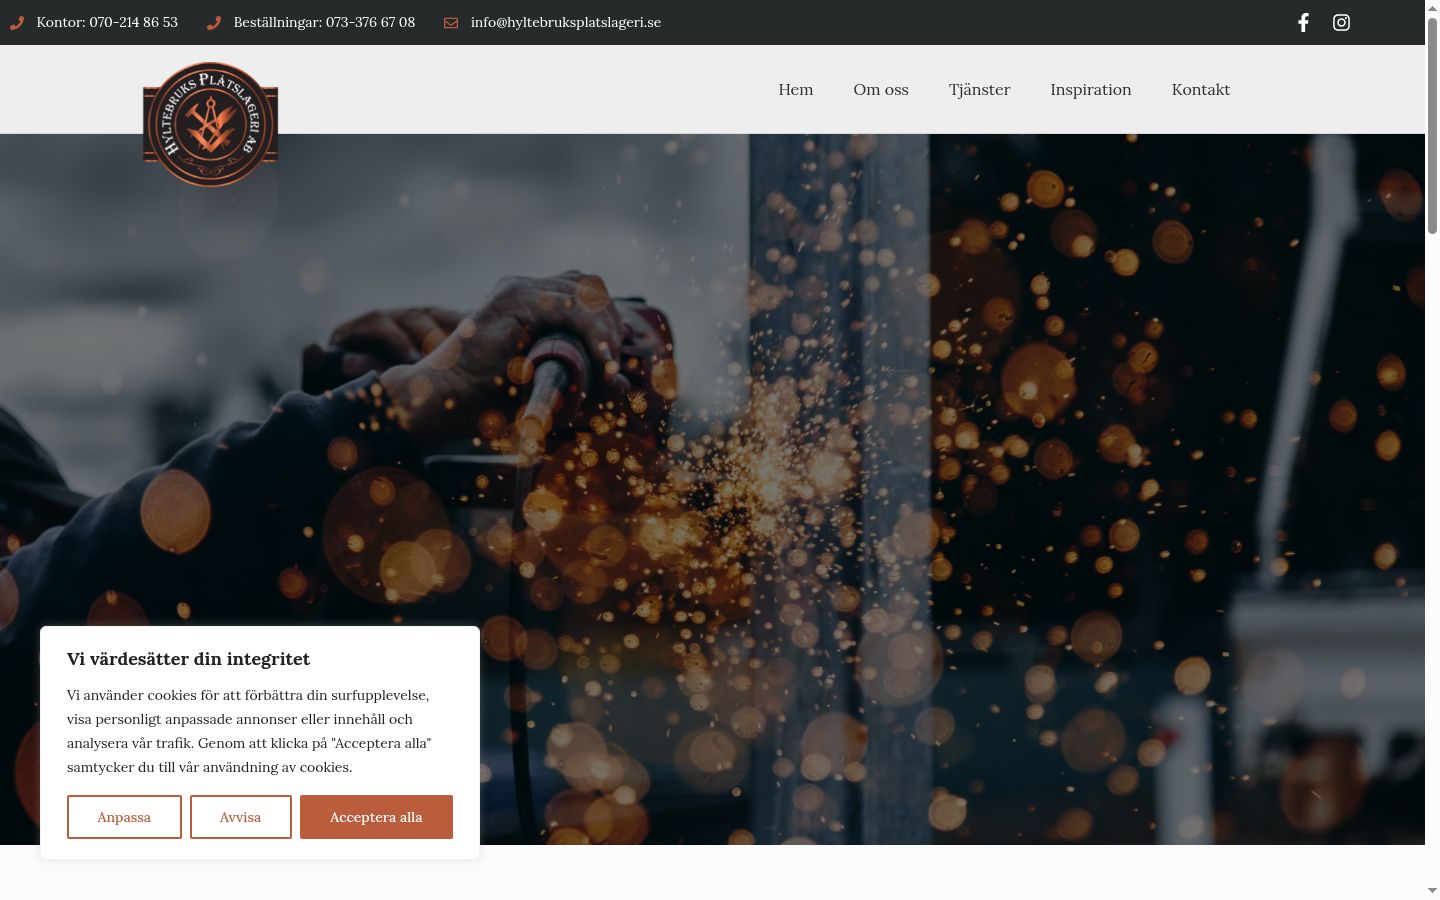Click the heading "Vi värdesätter din integritet"
Viewport: 1440px width, 900px height.
(x=188, y=659)
